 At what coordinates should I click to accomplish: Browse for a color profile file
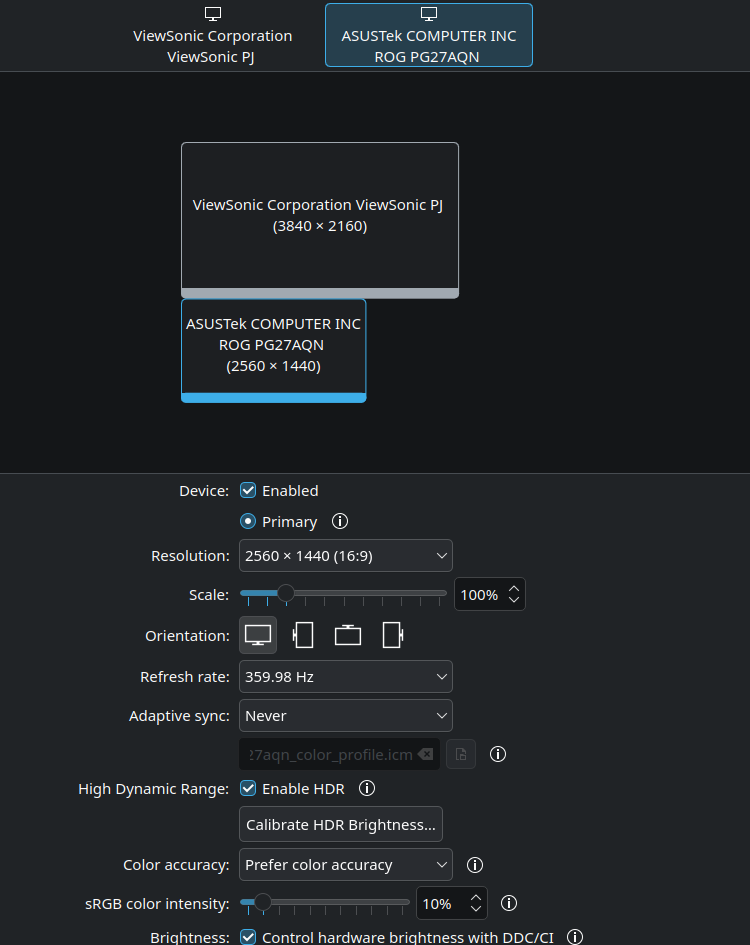[461, 755]
